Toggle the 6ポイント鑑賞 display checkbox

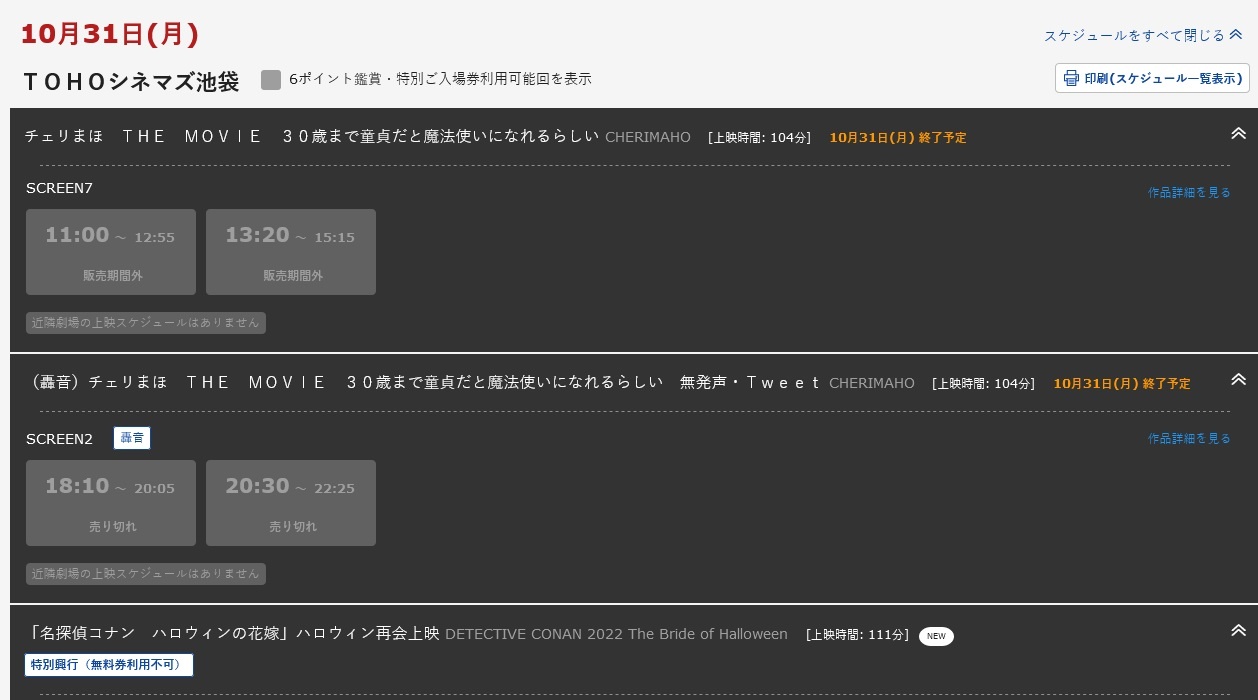coord(271,80)
